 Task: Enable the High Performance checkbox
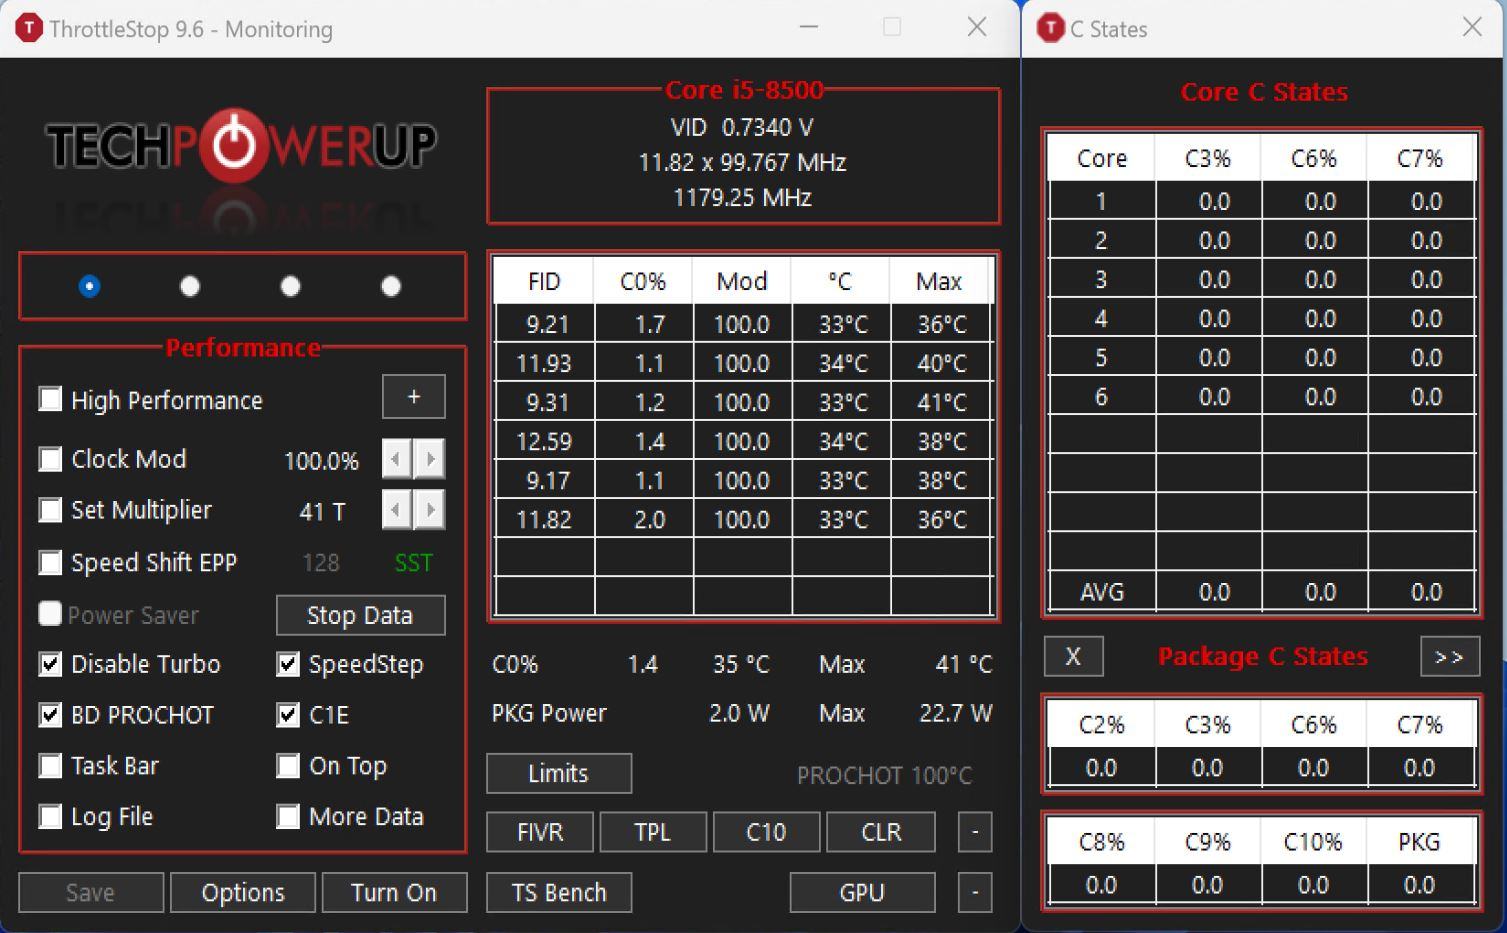50,399
